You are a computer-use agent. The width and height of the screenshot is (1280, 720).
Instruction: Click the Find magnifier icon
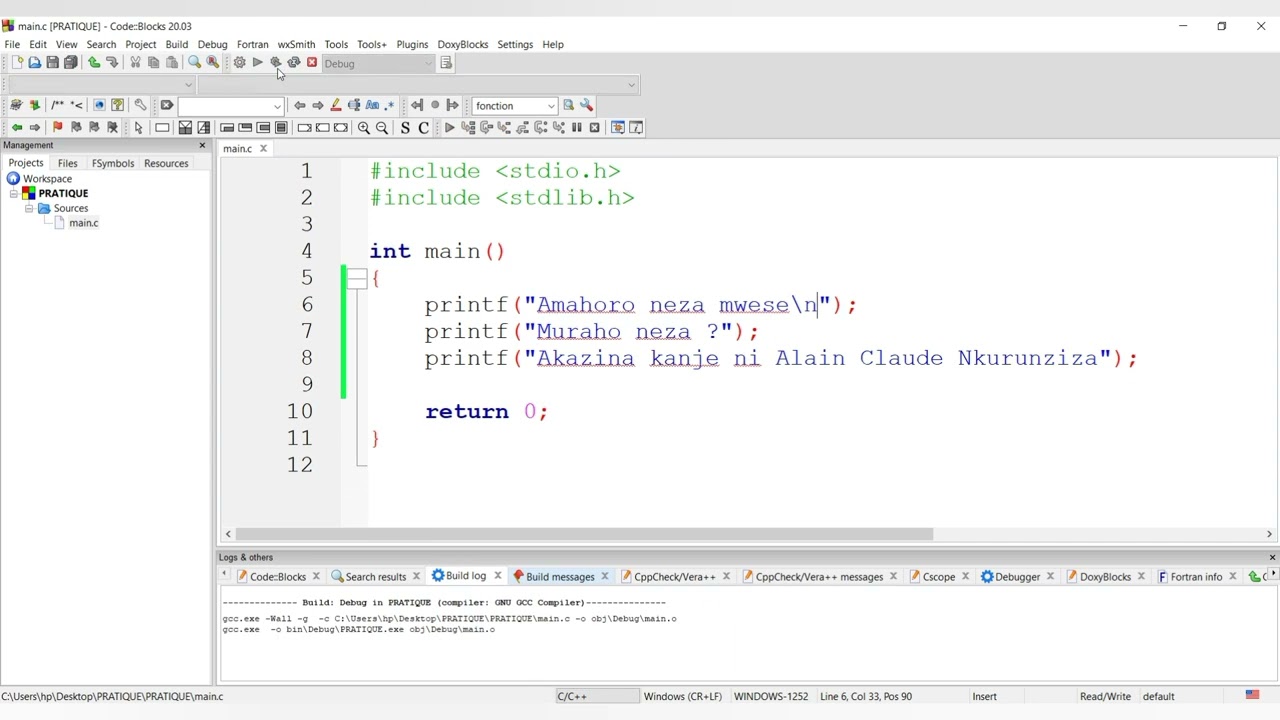pyautogui.click(x=194, y=63)
